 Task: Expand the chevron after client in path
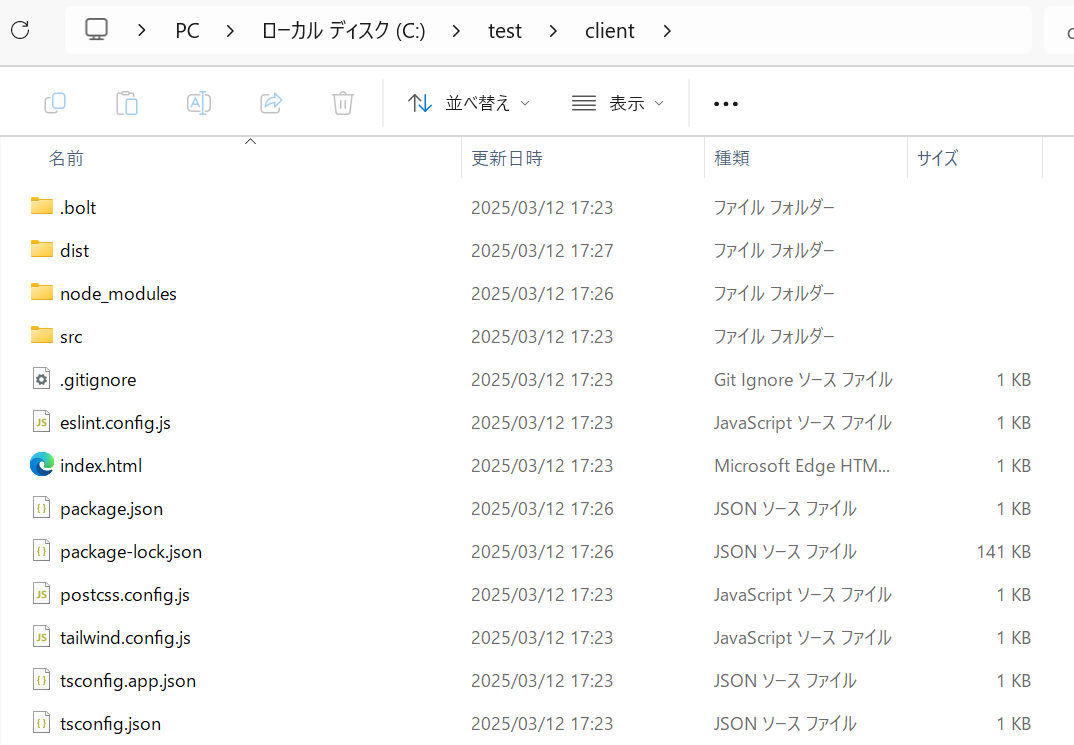click(667, 31)
